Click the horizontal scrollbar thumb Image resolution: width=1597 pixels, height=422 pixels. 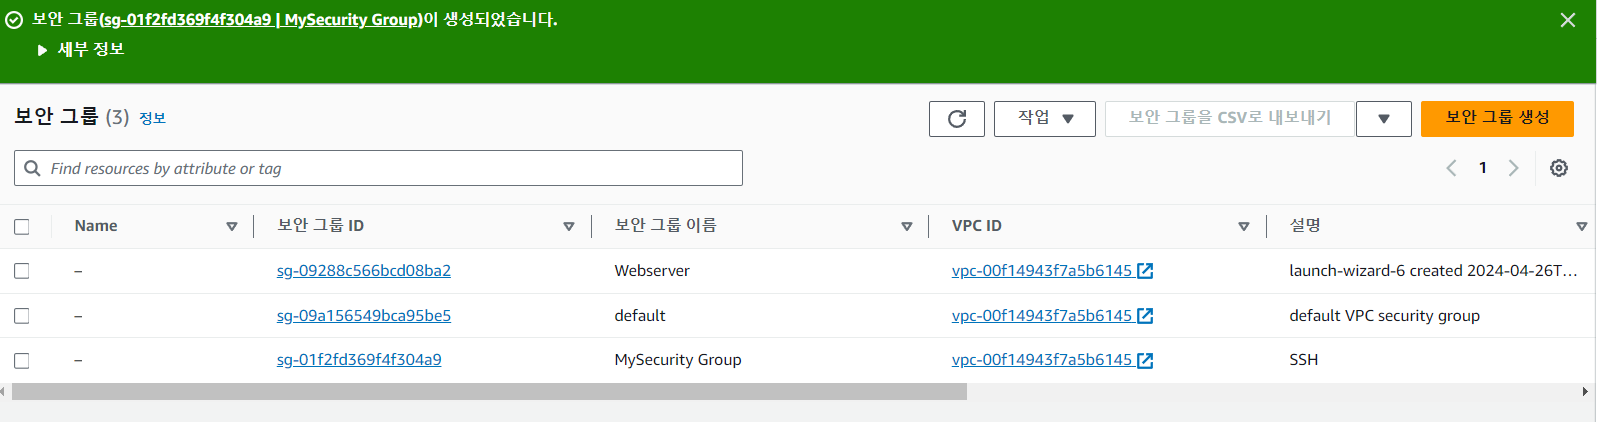489,392
